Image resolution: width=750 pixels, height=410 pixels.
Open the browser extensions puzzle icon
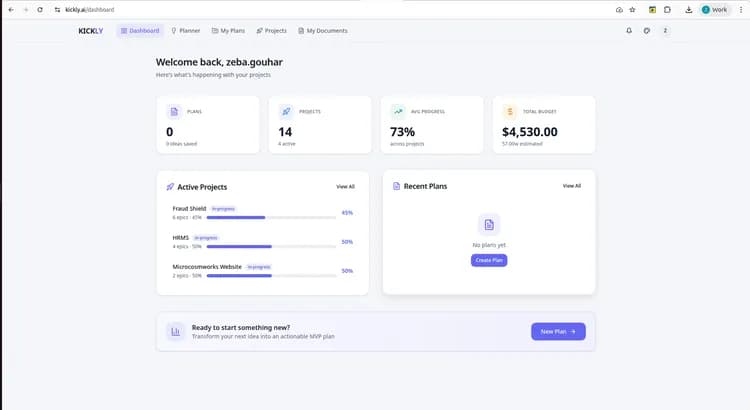pos(667,10)
